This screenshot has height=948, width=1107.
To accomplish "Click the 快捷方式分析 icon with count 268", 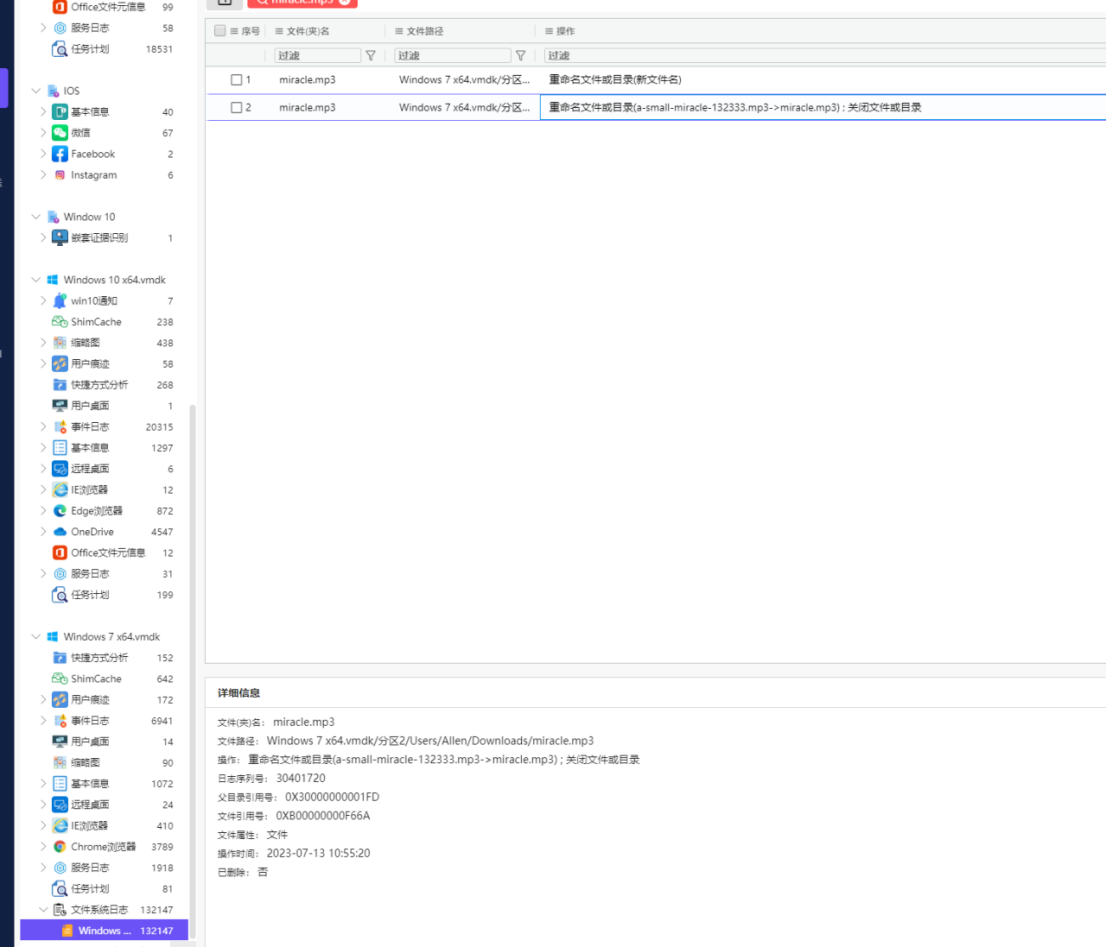I will (60, 385).
